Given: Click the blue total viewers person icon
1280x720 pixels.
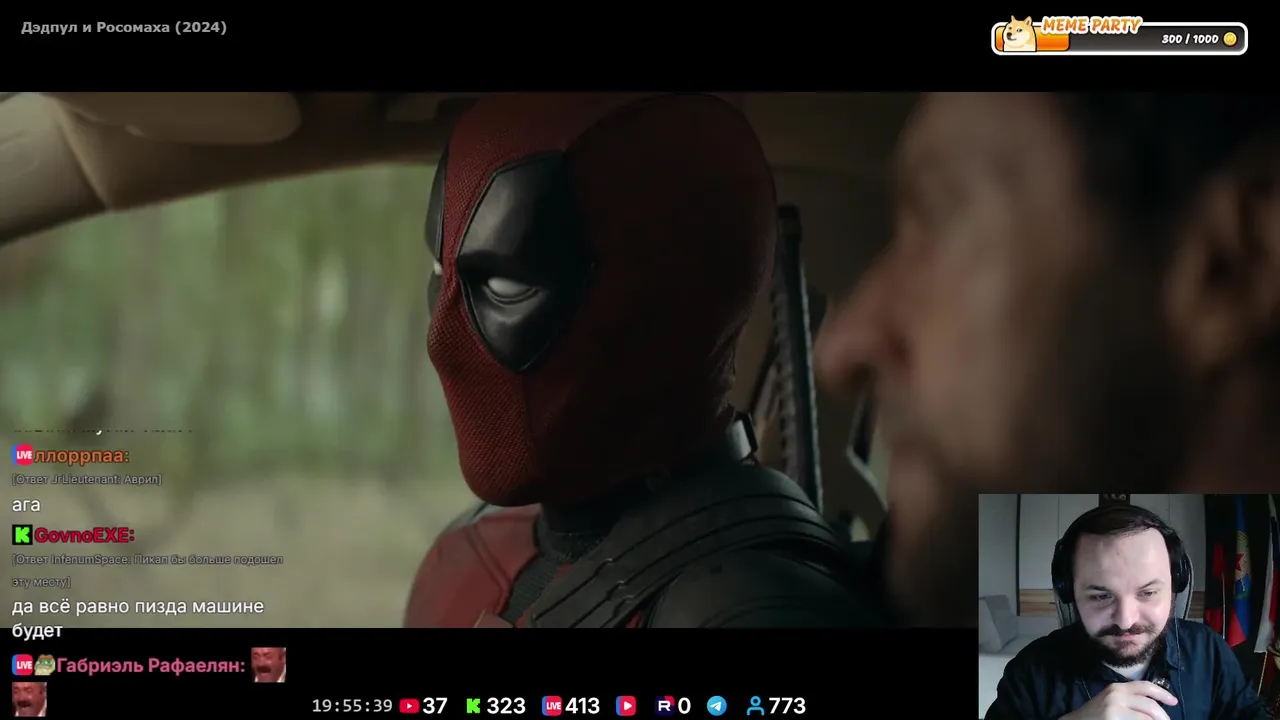Looking at the screenshot, I should tap(755, 706).
